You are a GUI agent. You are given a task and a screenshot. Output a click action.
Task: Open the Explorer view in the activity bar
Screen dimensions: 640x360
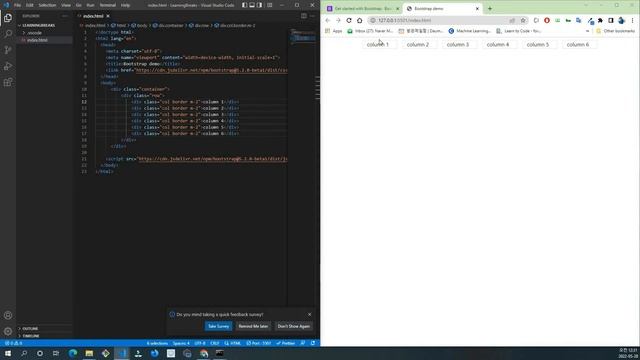[x=8, y=18]
